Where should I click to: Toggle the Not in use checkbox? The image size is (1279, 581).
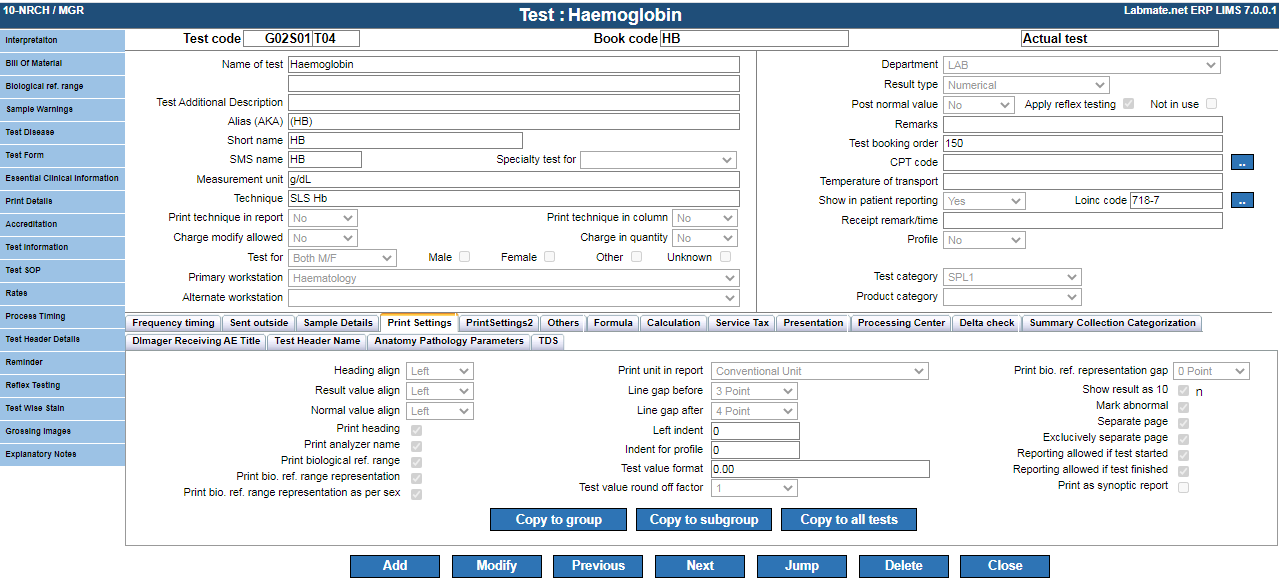tap(1212, 104)
